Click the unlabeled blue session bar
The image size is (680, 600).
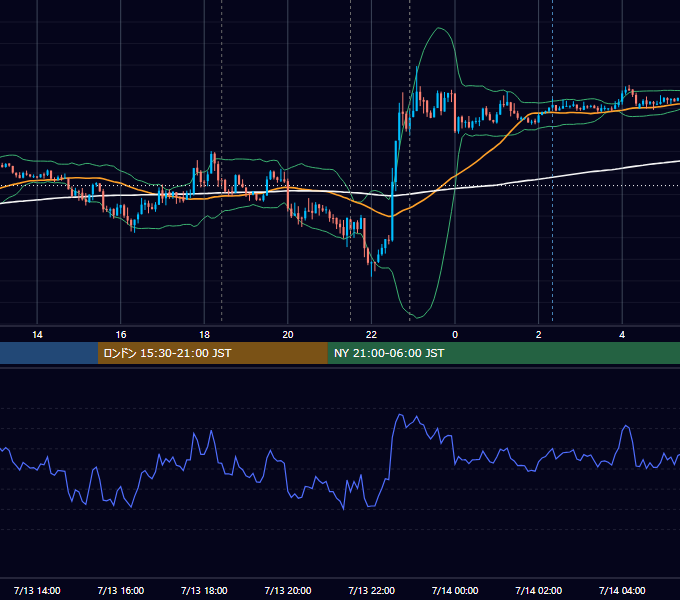click(x=49, y=353)
